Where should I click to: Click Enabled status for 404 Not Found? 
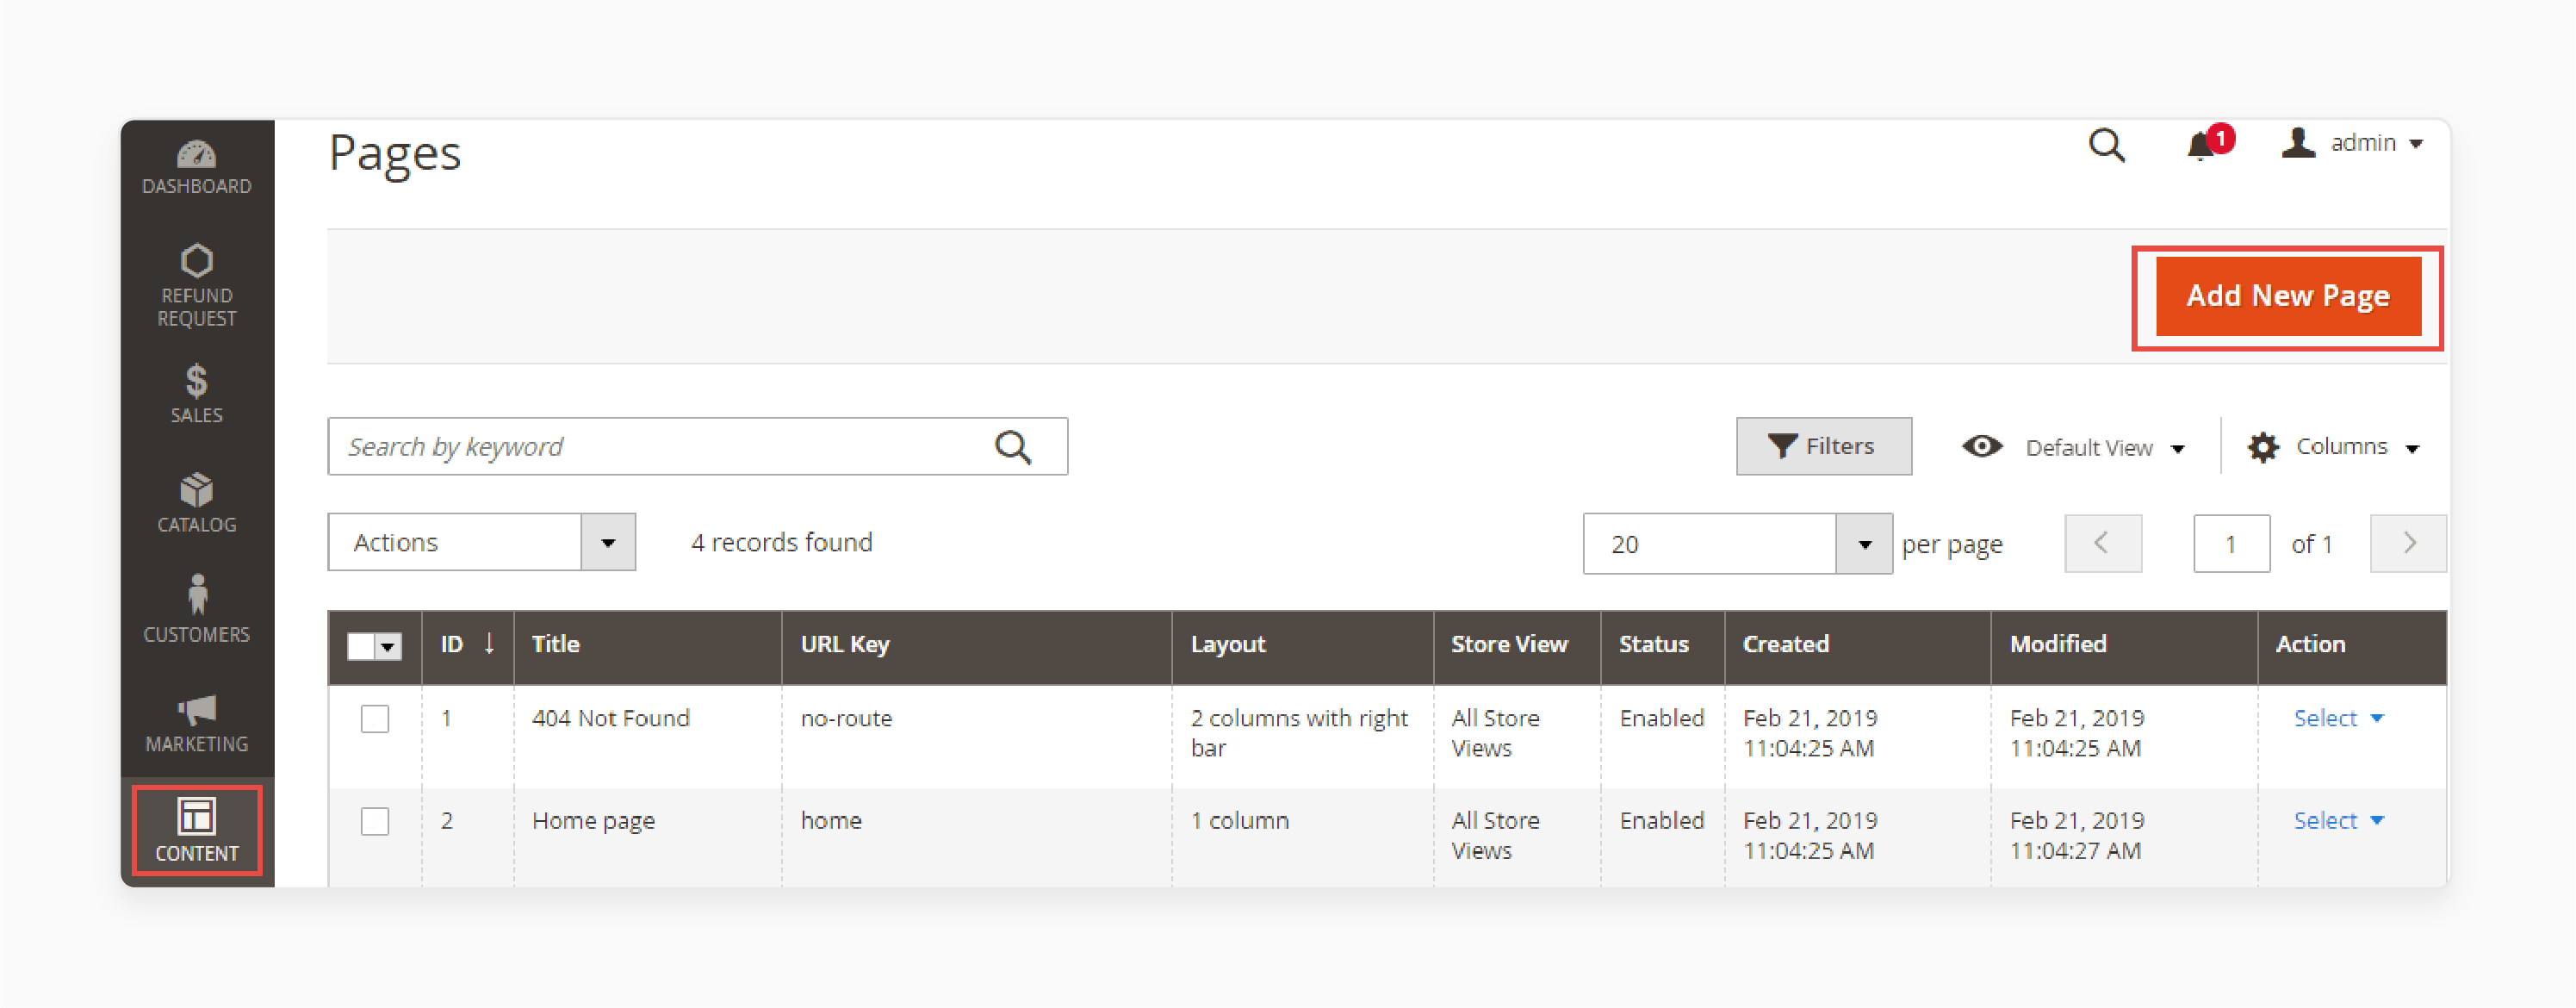point(1662,718)
